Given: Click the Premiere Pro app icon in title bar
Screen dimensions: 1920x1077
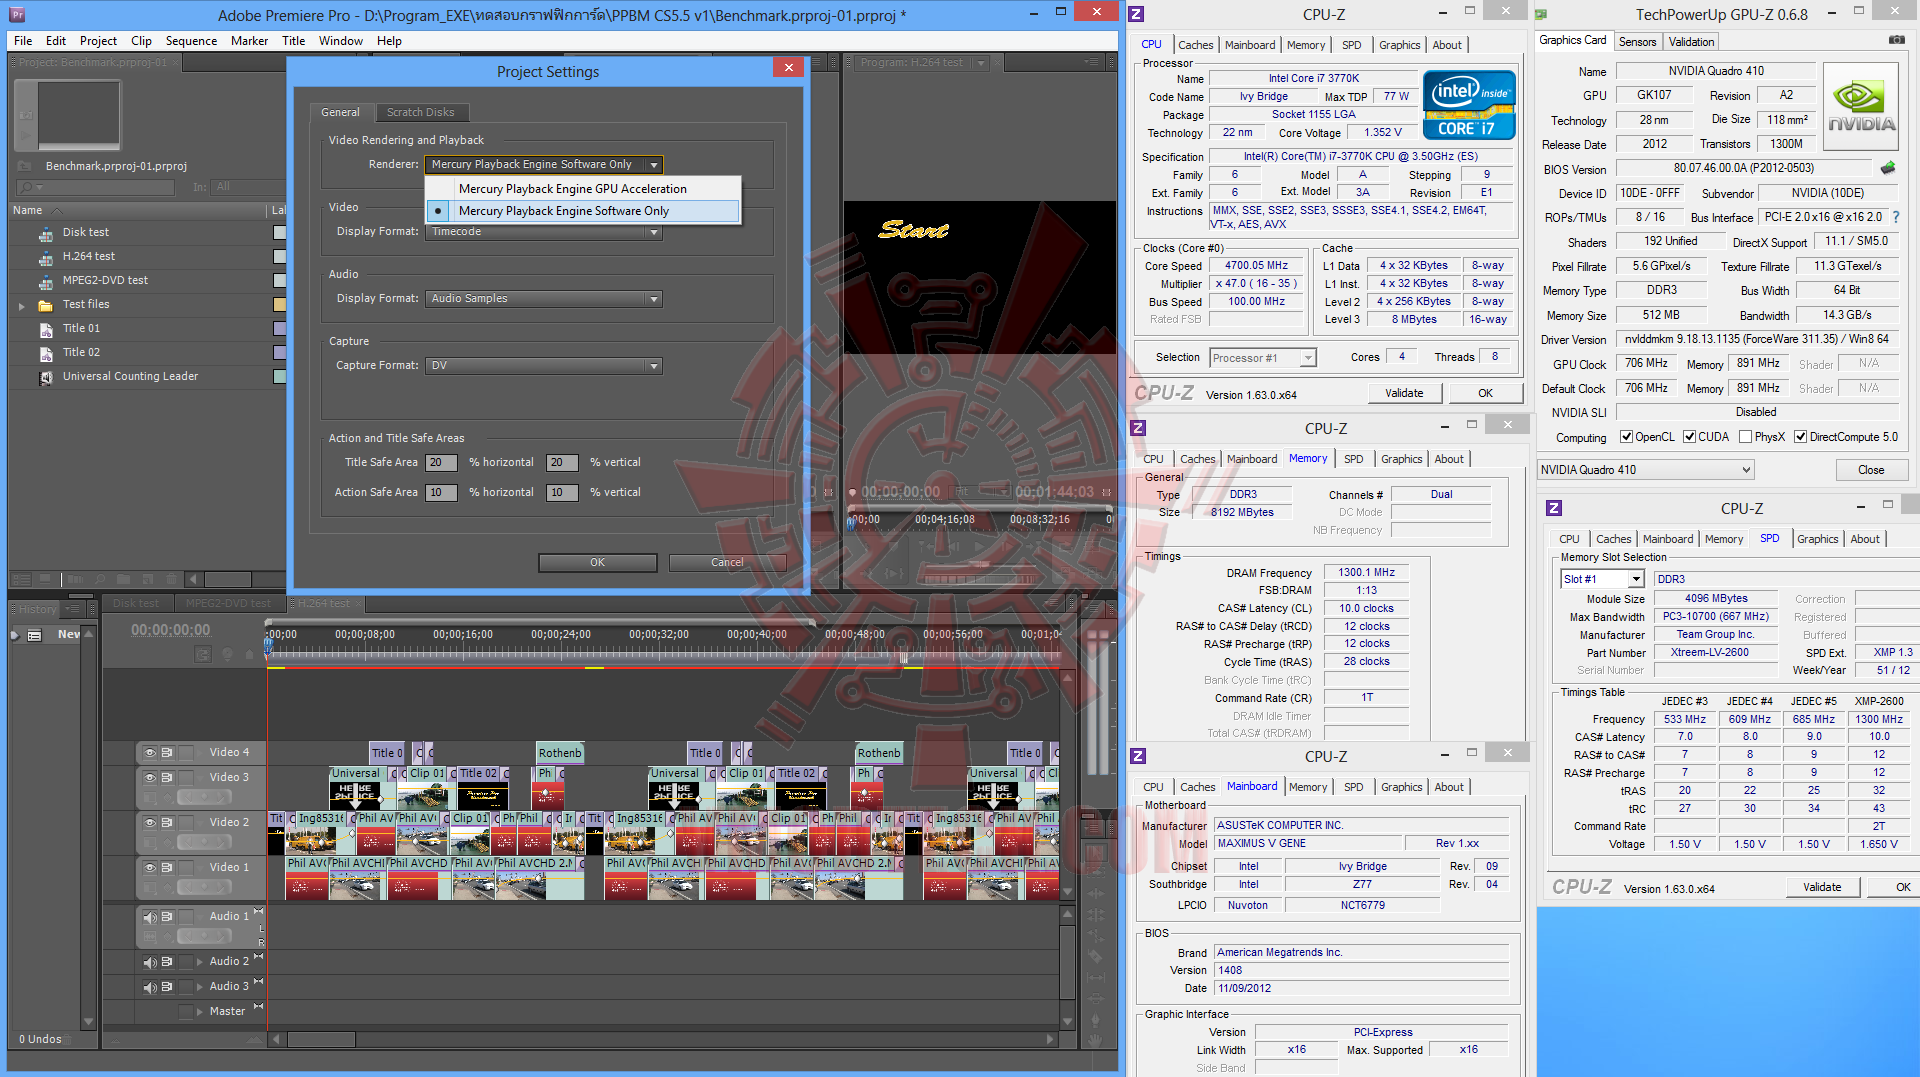Looking at the screenshot, I should point(17,15).
